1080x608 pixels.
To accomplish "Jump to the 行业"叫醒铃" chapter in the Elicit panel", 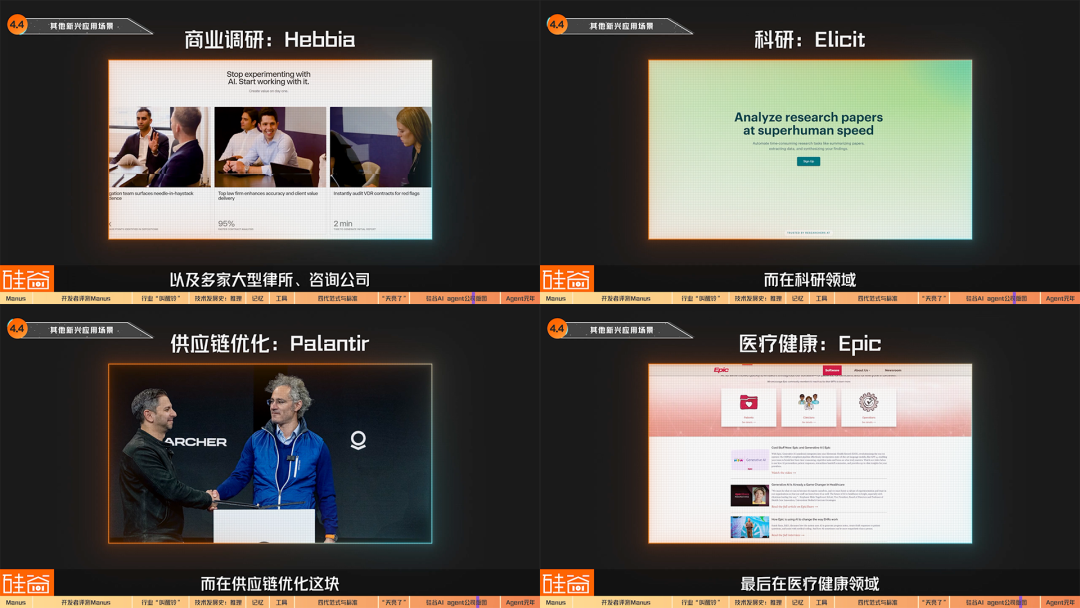I will click(x=700, y=298).
